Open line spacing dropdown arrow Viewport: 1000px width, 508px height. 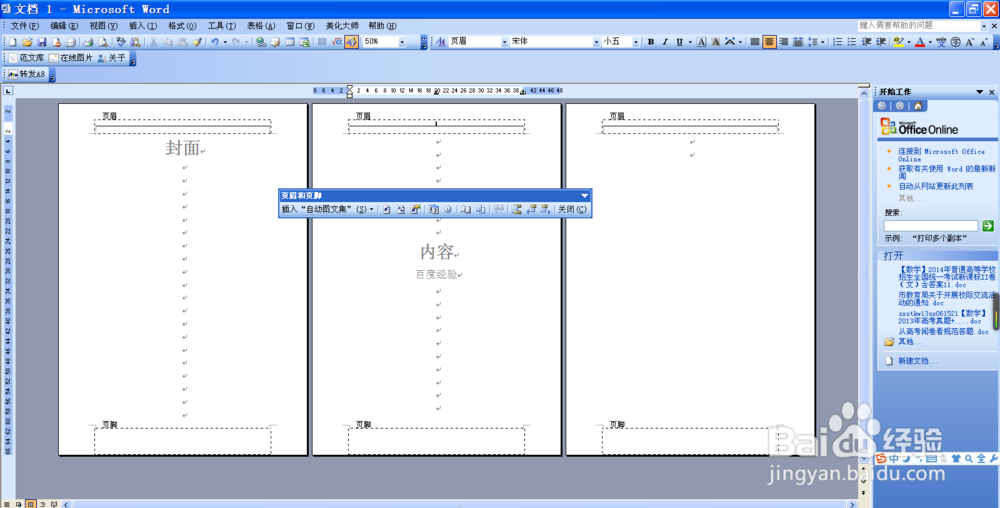click(x=823, y=42)
